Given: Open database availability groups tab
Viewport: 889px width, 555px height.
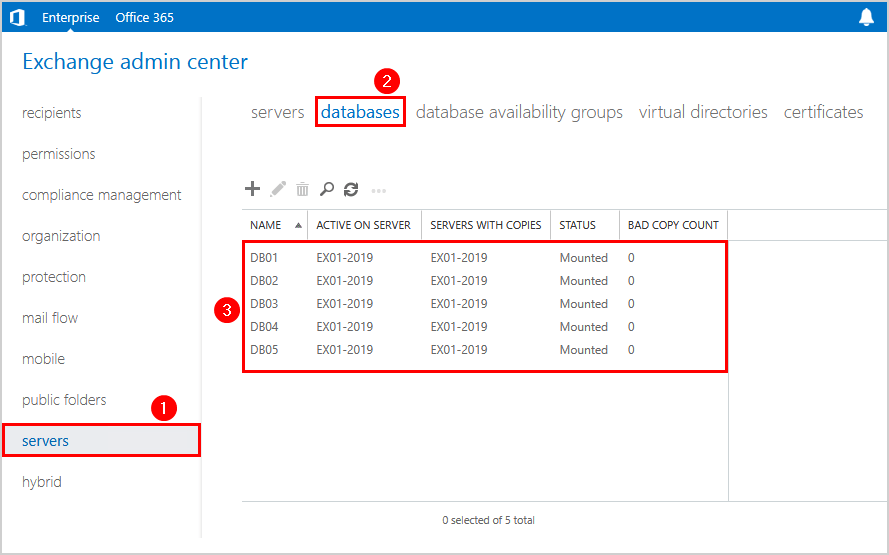Looking at the screenshot, I should click(519, 112).
